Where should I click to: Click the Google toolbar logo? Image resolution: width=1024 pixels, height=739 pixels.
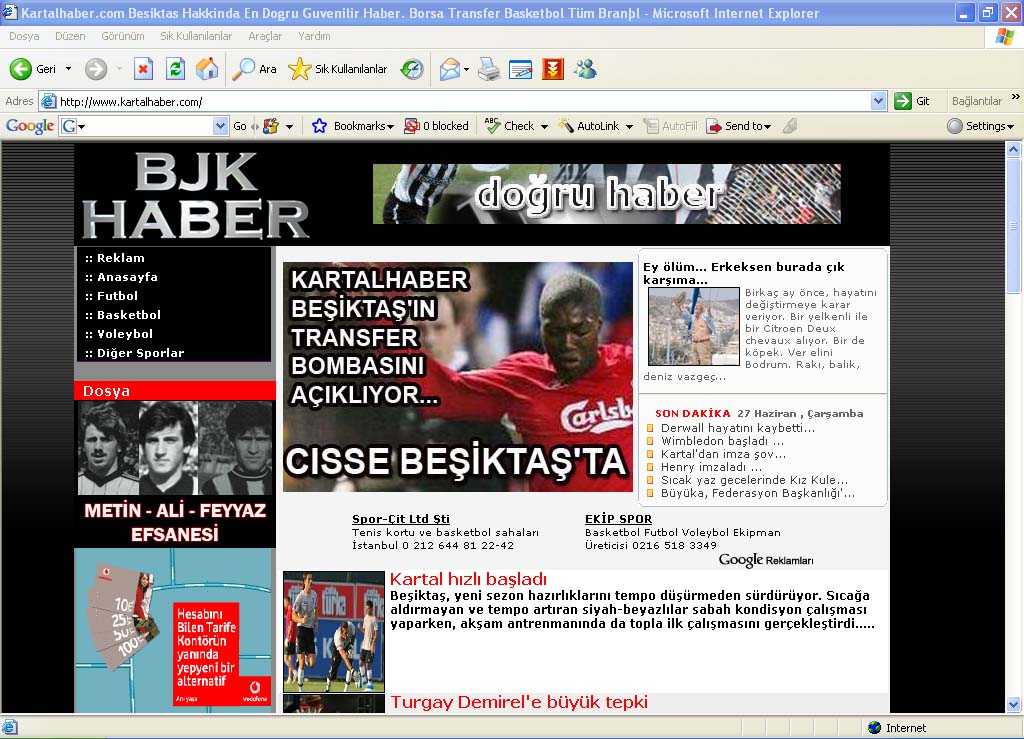pos(29,126)
